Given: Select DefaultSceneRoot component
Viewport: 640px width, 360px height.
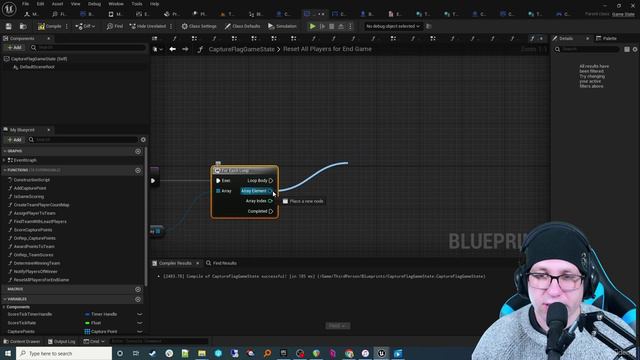Looking at the screenshot, I should pos(37,67).
